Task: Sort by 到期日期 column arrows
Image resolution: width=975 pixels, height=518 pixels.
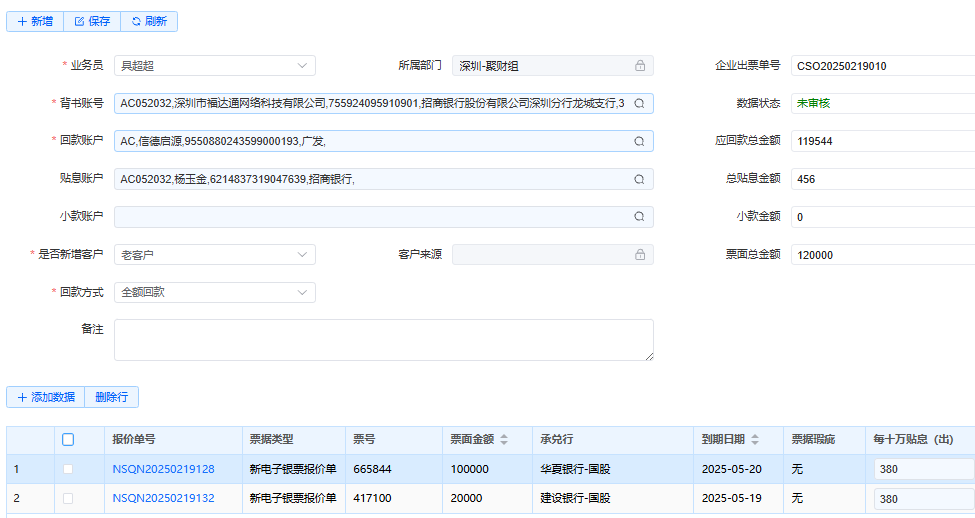Action: [755, 440]
